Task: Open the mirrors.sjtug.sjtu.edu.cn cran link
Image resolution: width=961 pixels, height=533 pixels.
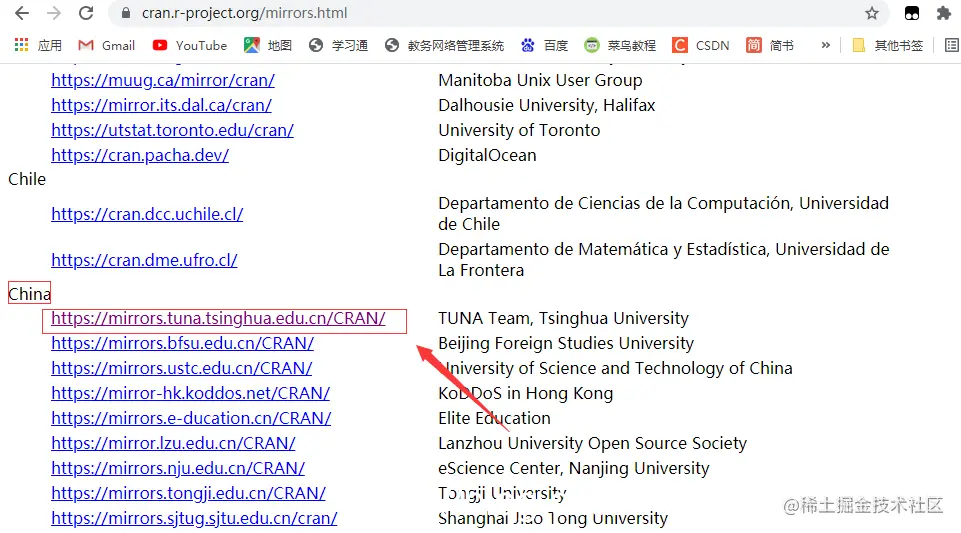Action: tap(194, 519)
